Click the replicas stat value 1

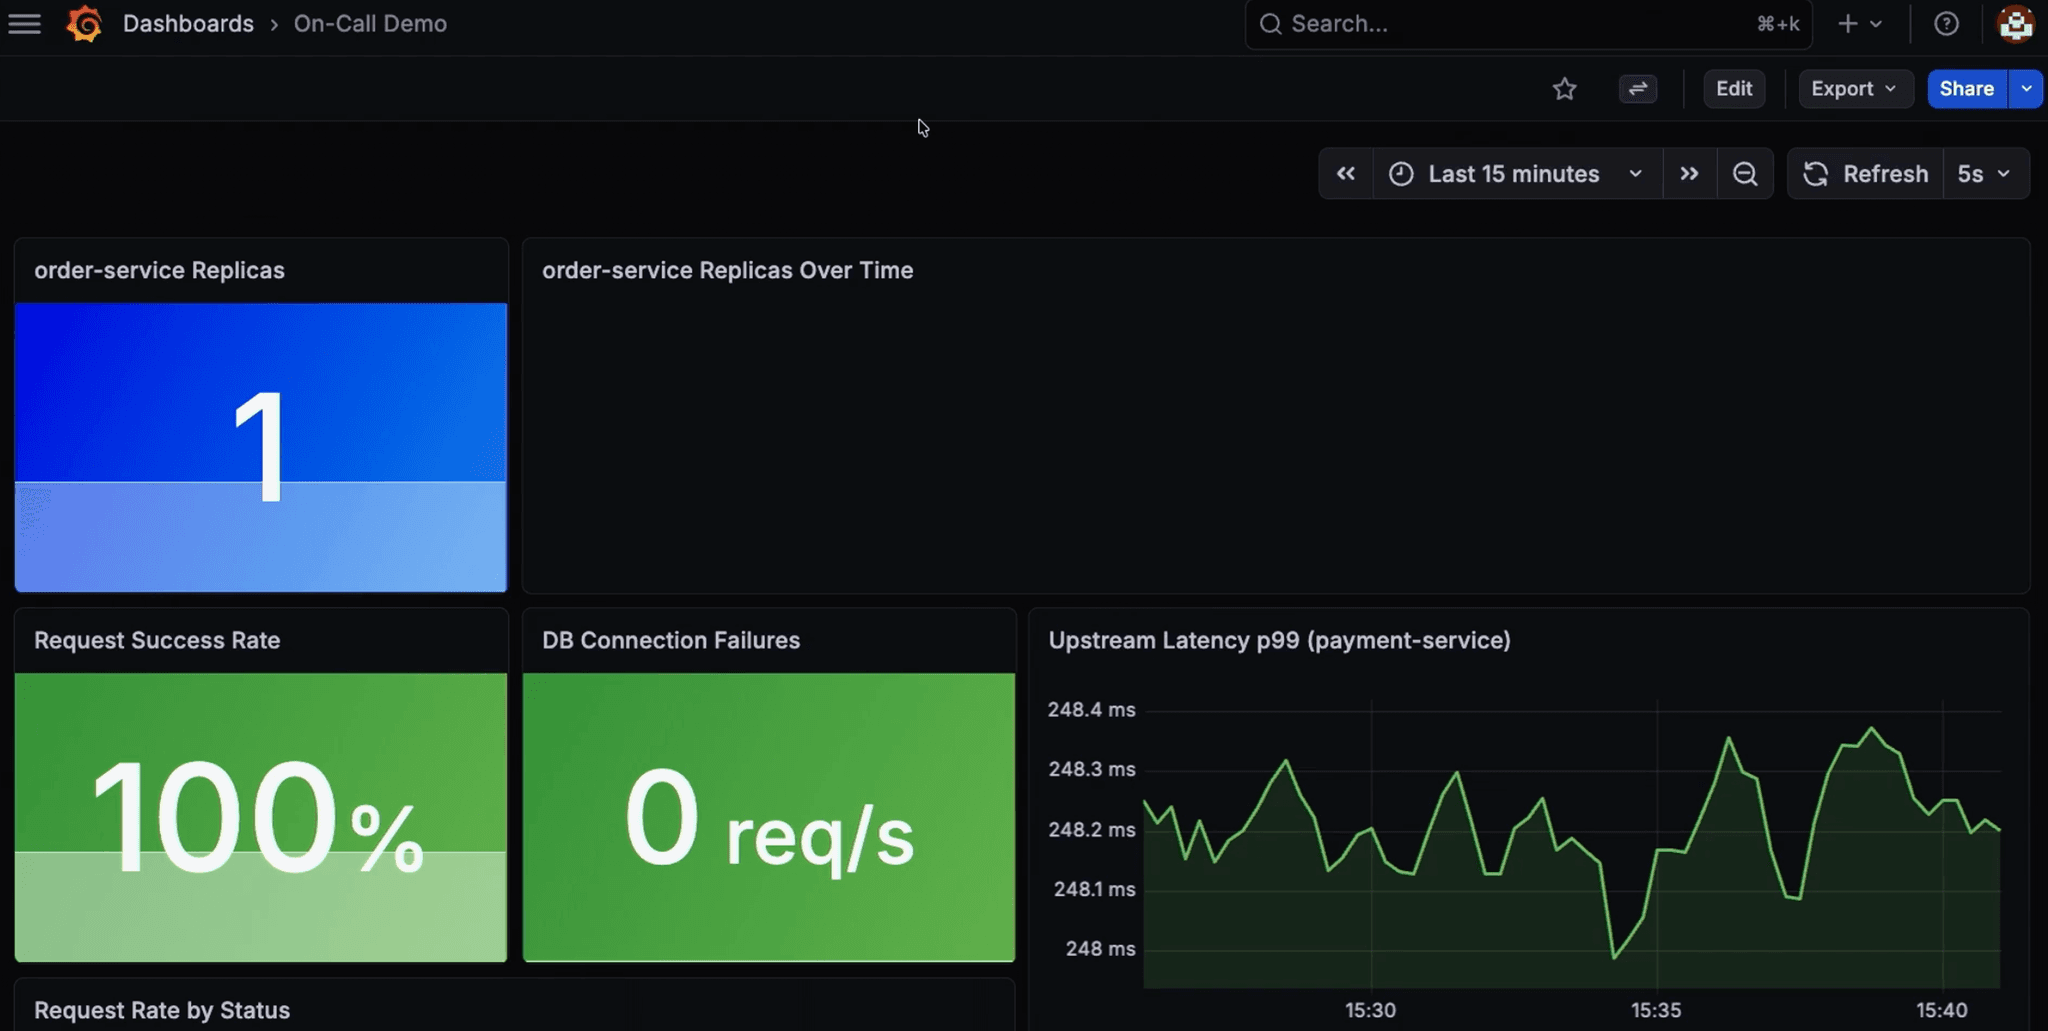pos(260,446)
